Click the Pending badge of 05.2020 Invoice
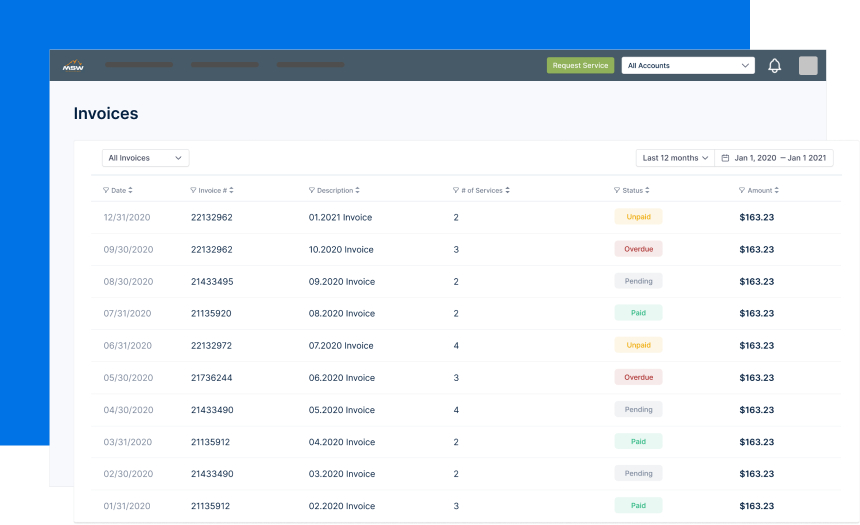 point(638,409)
